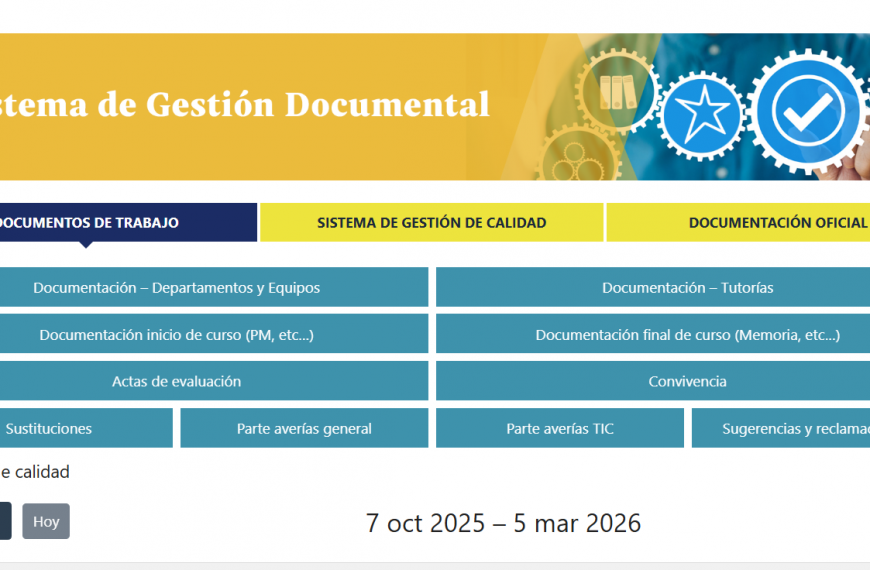
Task: Open Parte averías TIC form
Action: 560,428
